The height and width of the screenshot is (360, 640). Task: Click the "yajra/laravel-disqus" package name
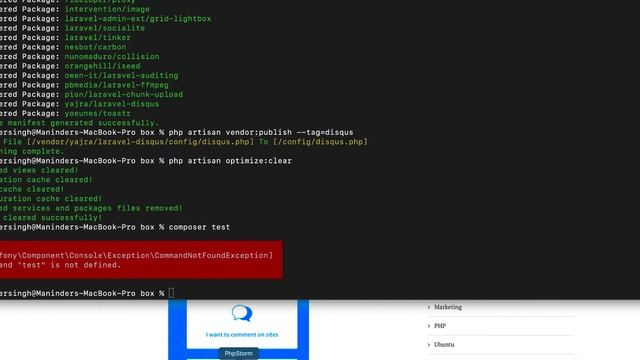click(x=111, y=104)
